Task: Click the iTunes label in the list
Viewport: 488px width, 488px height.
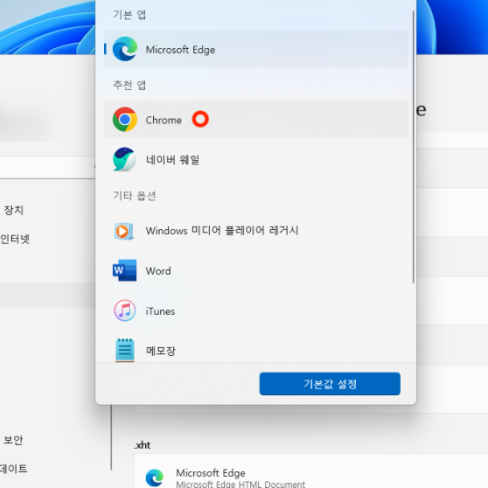Action: pyautogui.click(x=160, y=311)
